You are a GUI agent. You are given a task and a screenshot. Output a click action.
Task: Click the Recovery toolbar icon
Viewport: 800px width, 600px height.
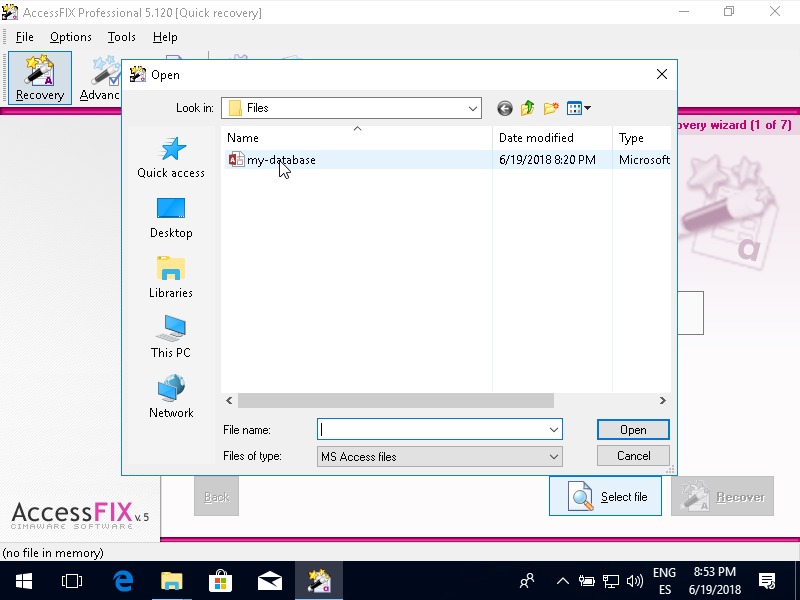point(40,78)
